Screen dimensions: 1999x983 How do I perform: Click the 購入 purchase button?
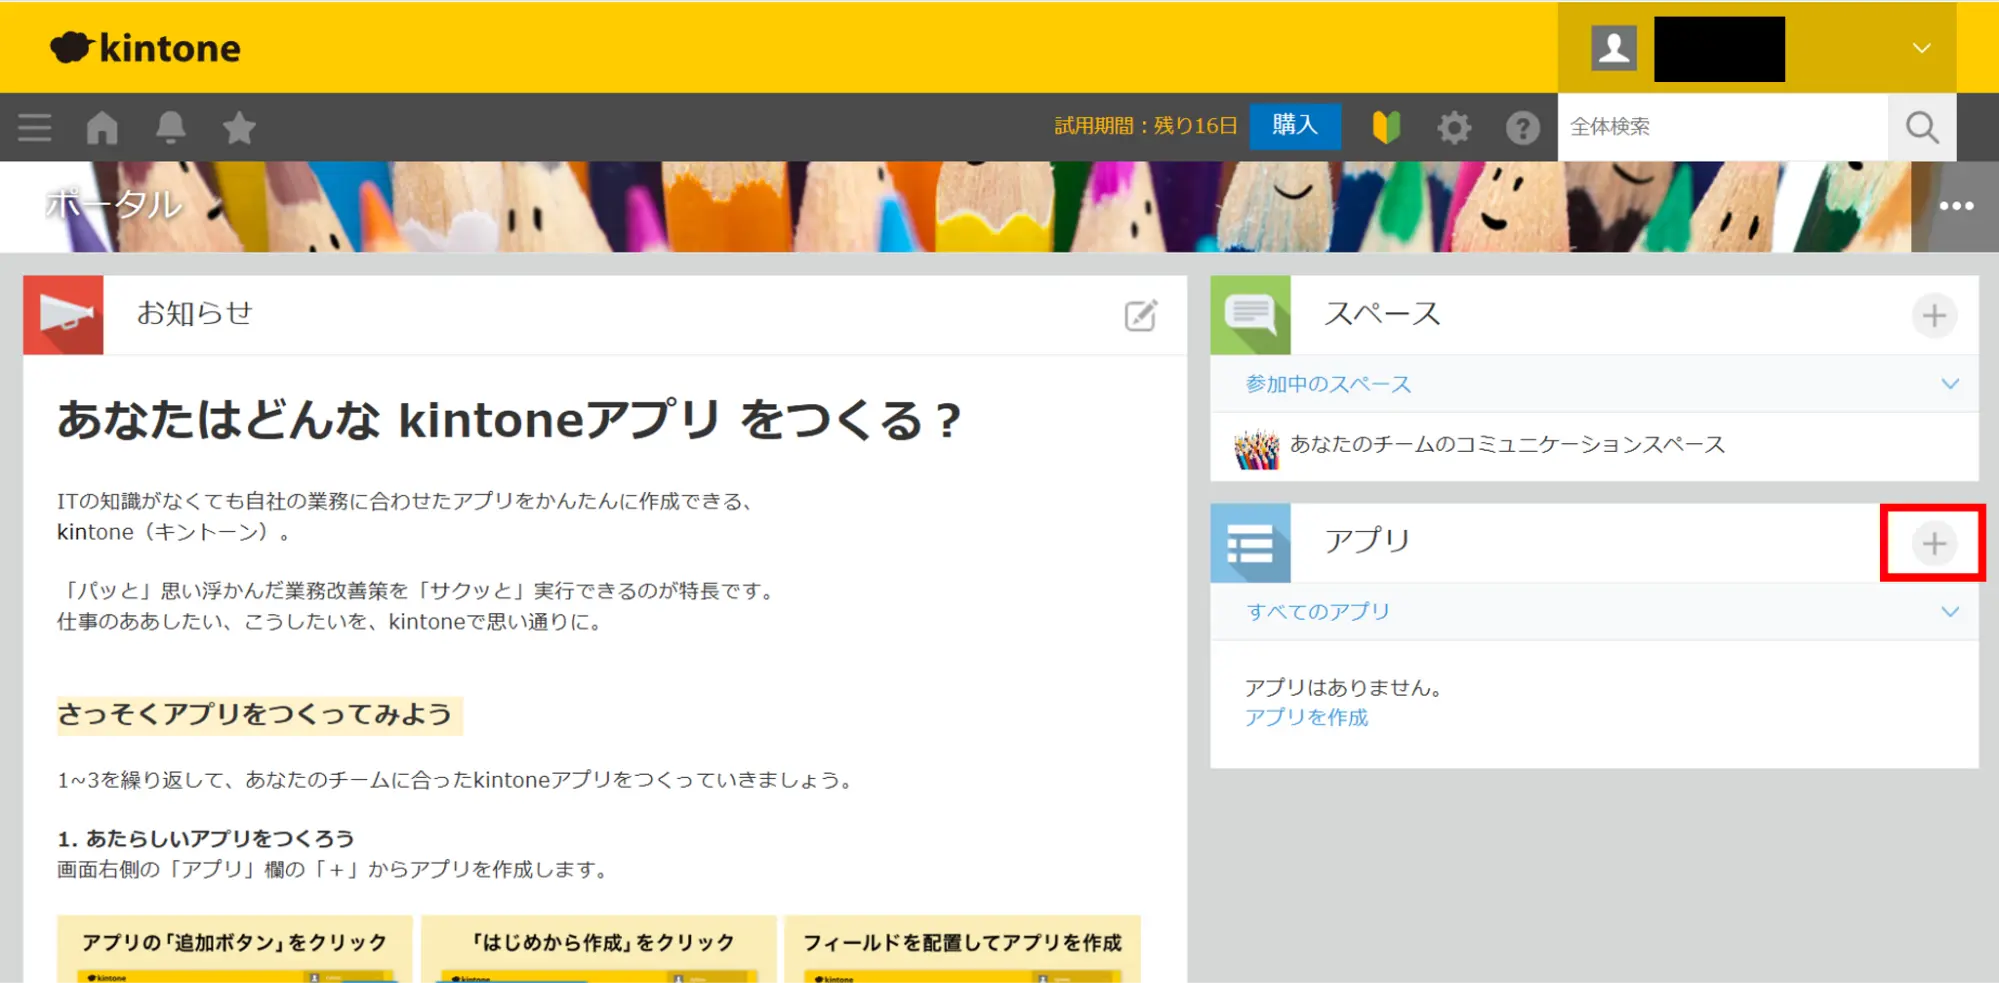tap(1295, 126)
